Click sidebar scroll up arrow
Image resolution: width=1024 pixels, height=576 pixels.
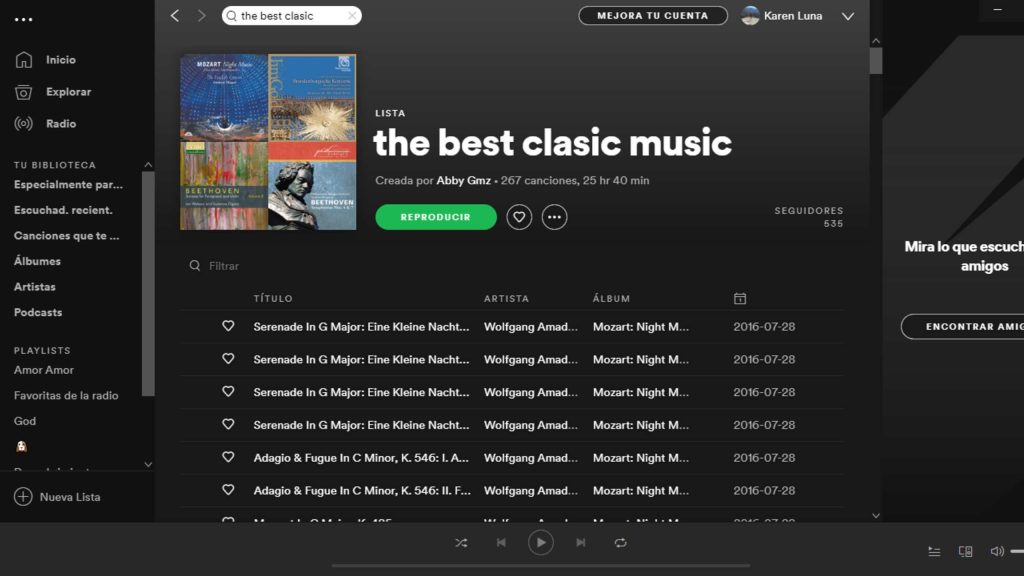[x=148, y=165]
